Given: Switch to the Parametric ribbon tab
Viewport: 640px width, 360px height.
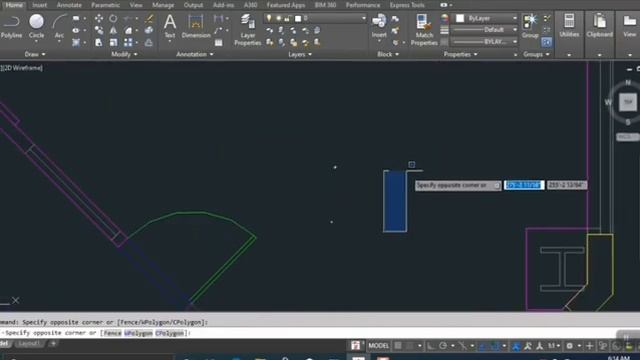Looking at the screenshot, I should pyautogui.click(x=105, y=5).
